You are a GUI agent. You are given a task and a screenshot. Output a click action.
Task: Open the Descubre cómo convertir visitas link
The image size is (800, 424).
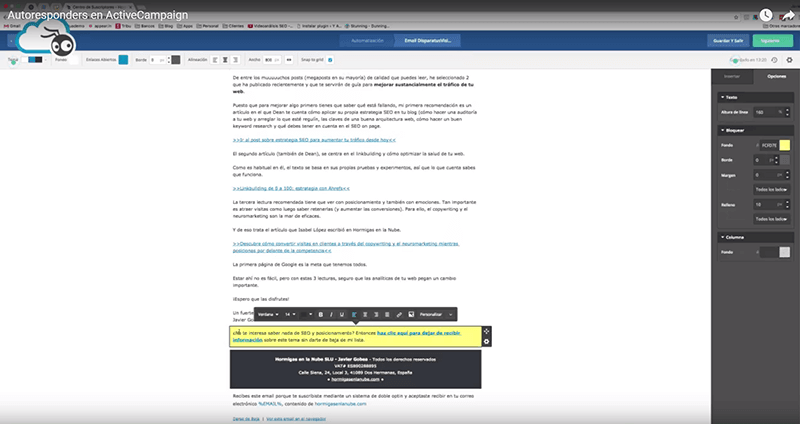tap(346, 247)
